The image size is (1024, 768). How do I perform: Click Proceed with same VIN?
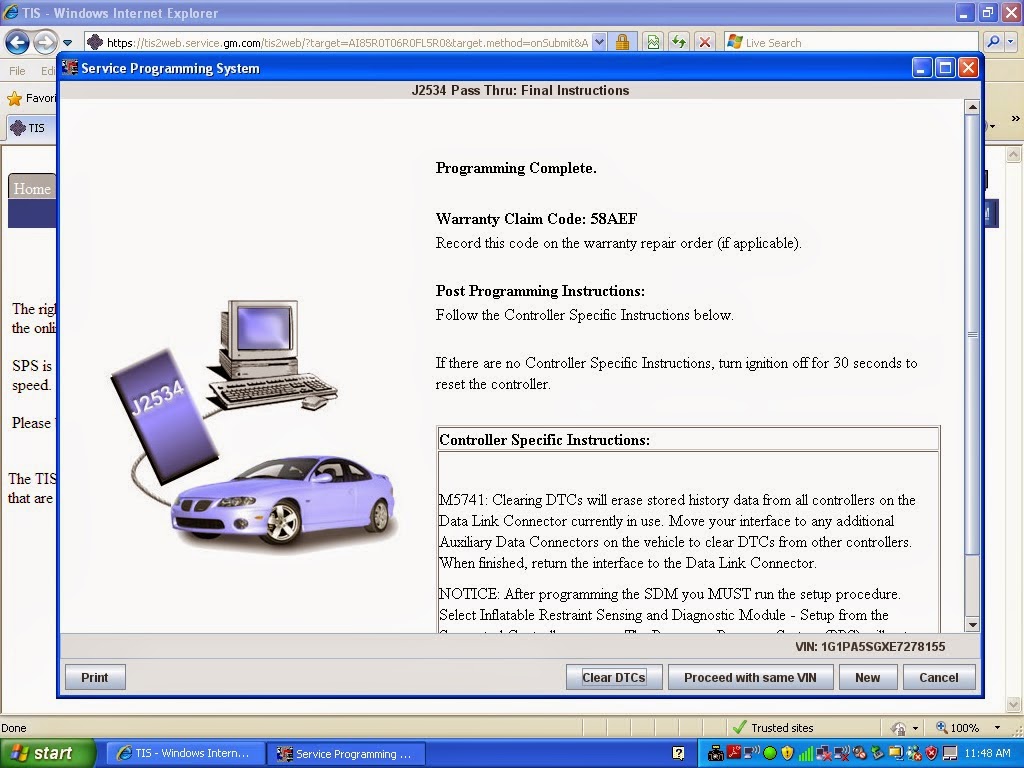pos(750,677)
